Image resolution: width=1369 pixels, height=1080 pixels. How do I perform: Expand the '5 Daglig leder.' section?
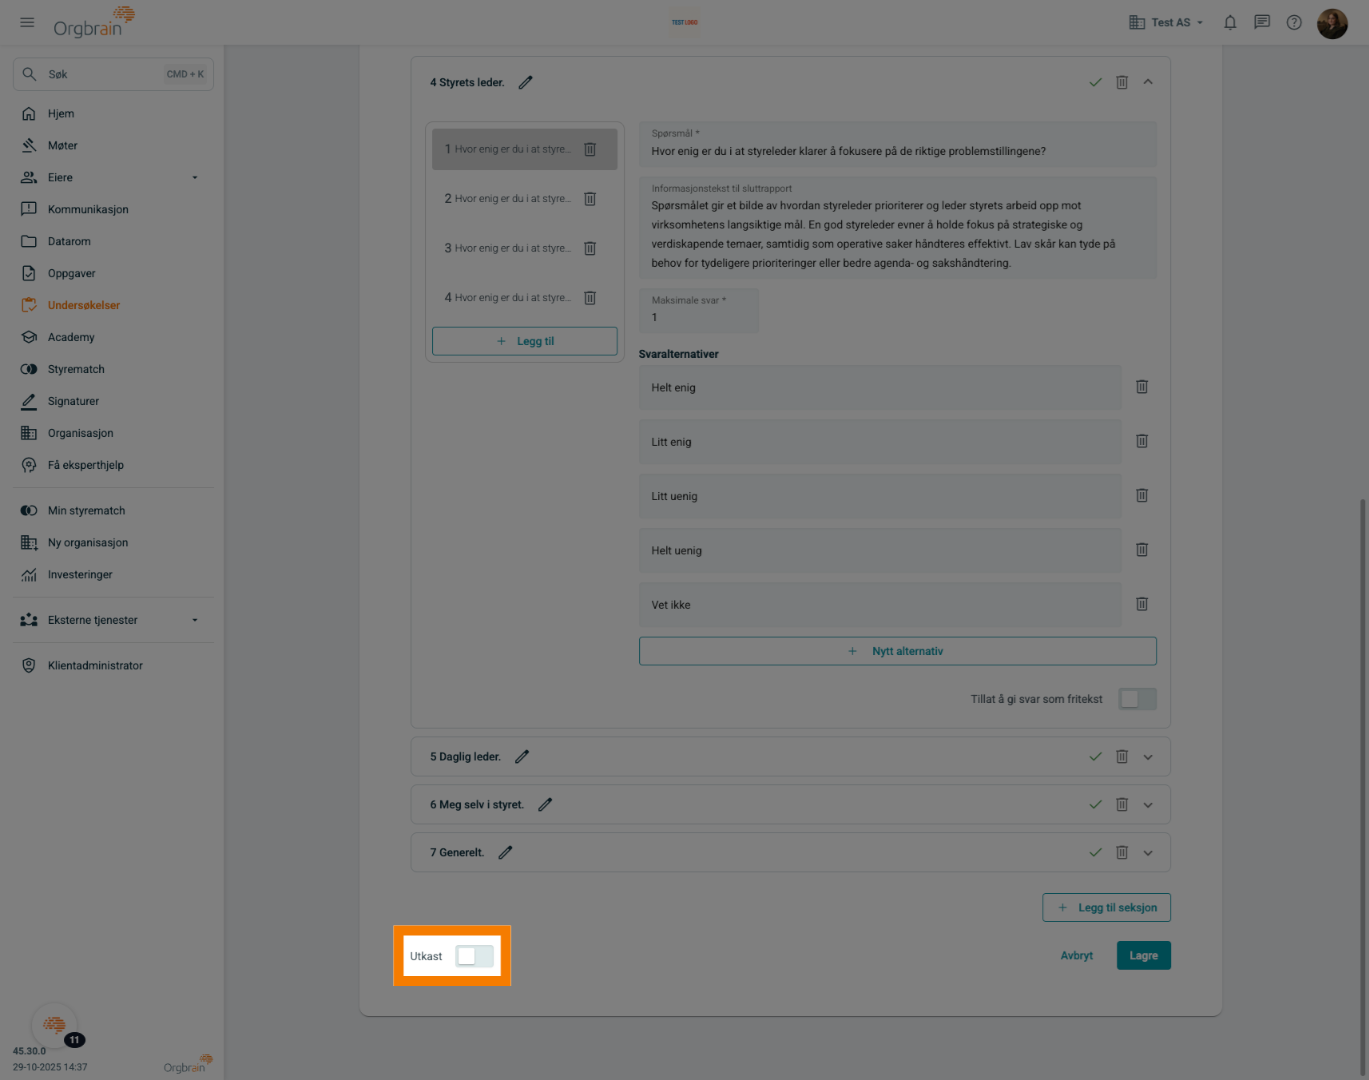[x=1148, y=757]
